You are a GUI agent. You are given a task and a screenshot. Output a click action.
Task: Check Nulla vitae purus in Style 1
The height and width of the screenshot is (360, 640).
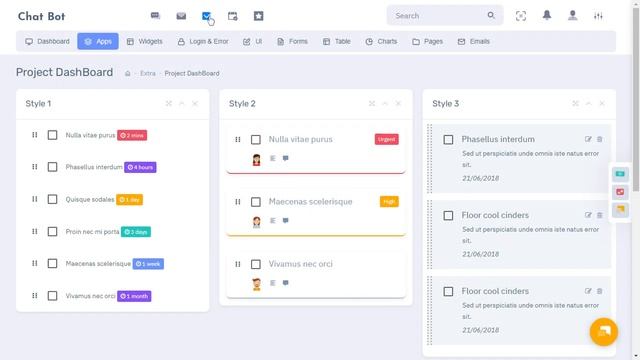click(52, 135)
